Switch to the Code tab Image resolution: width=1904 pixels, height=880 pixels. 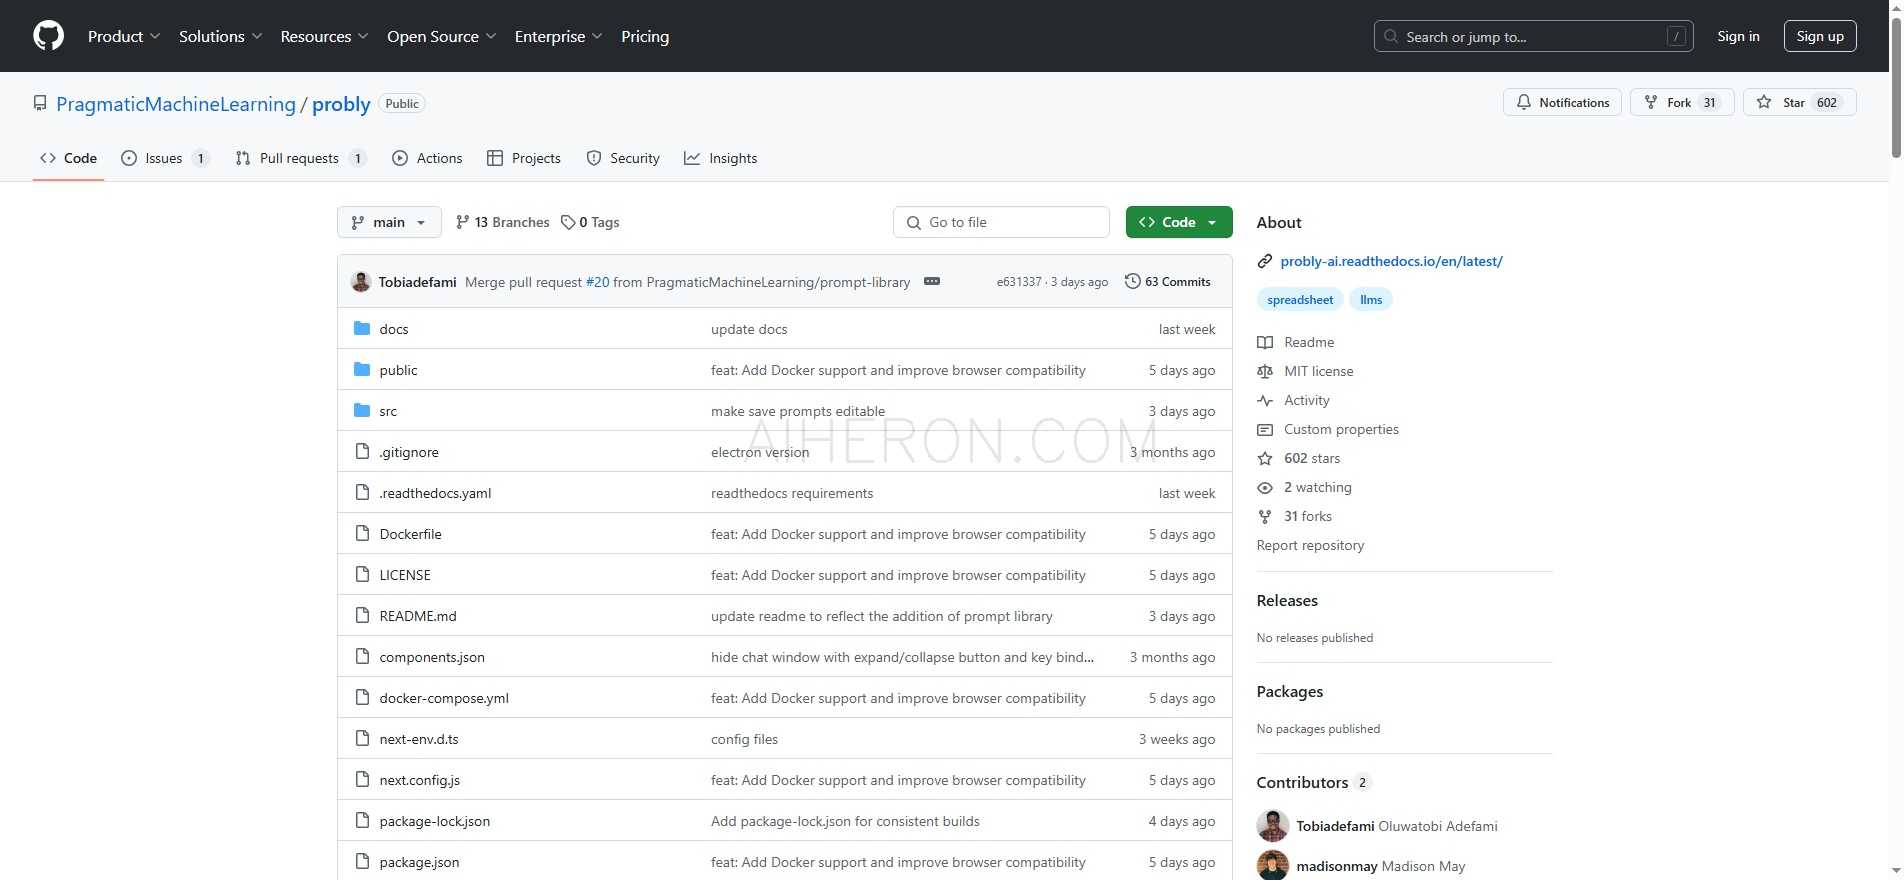tap(68, 158)
